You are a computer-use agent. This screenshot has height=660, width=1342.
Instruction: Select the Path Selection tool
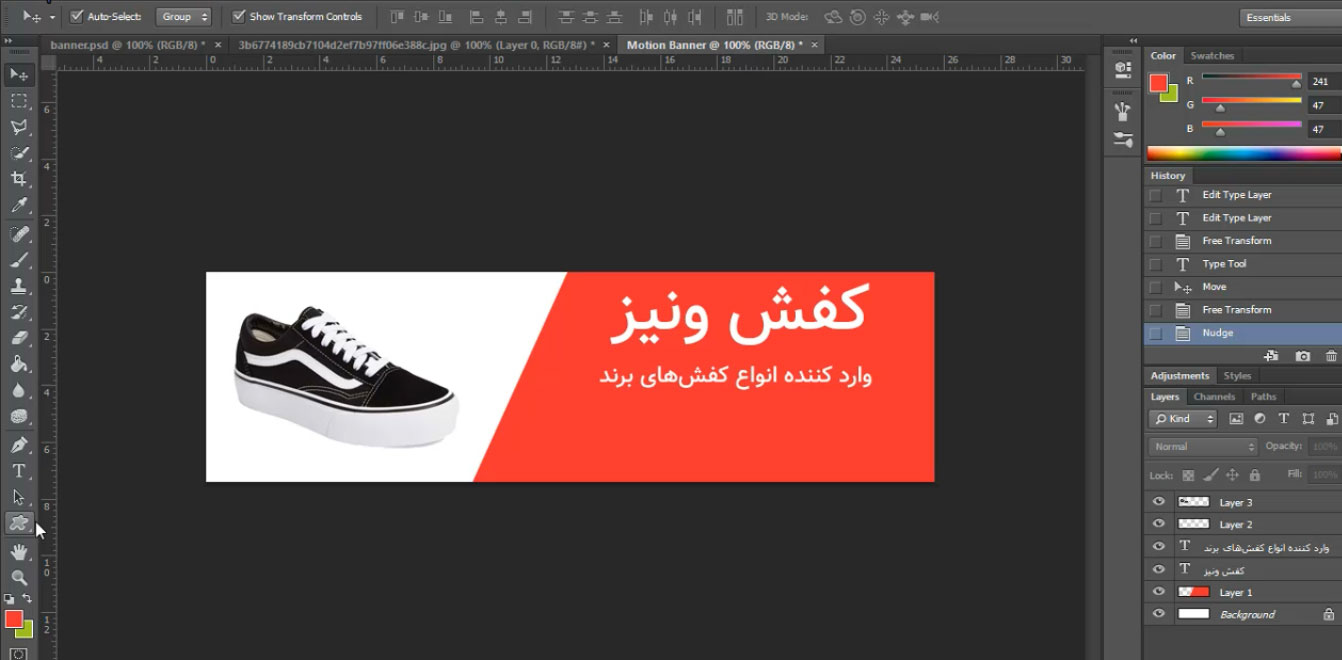18,497
